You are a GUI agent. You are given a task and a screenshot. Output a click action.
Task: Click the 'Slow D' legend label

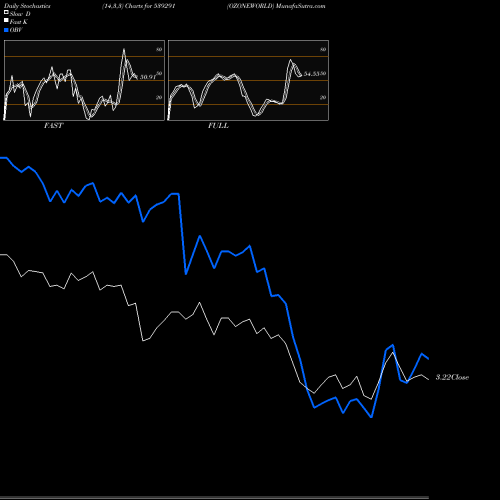click(x=20, y=14)
